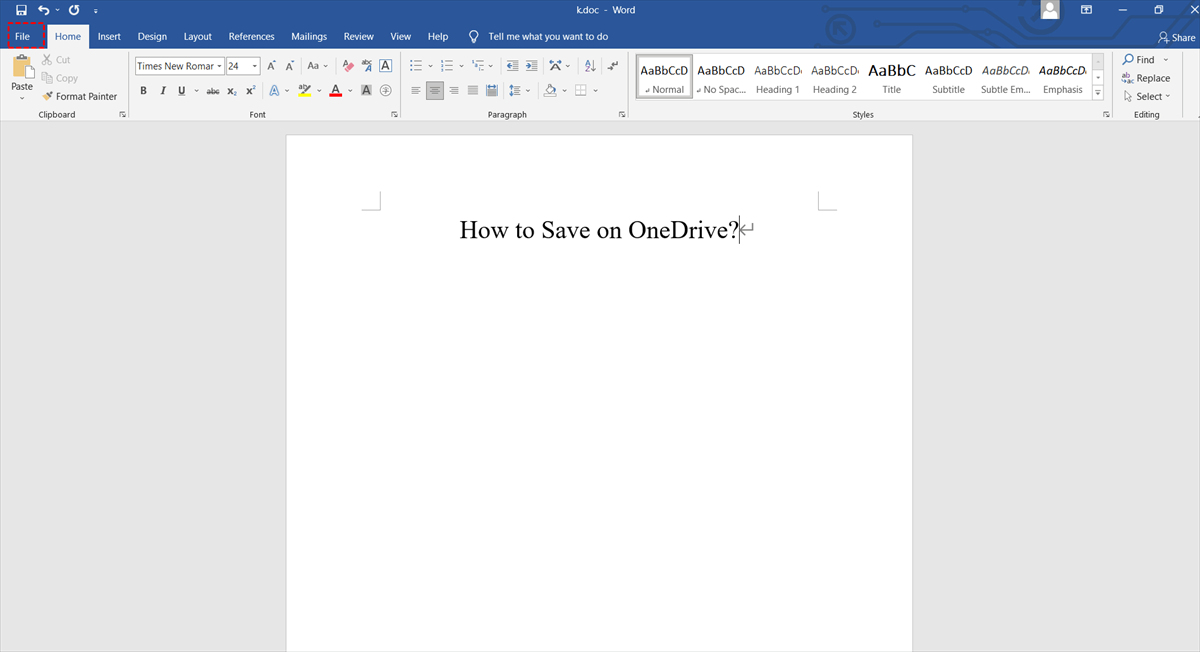Click the Share button
Screen dimensions: 1200x652
pyautogui.click(x=1176, y=37)
